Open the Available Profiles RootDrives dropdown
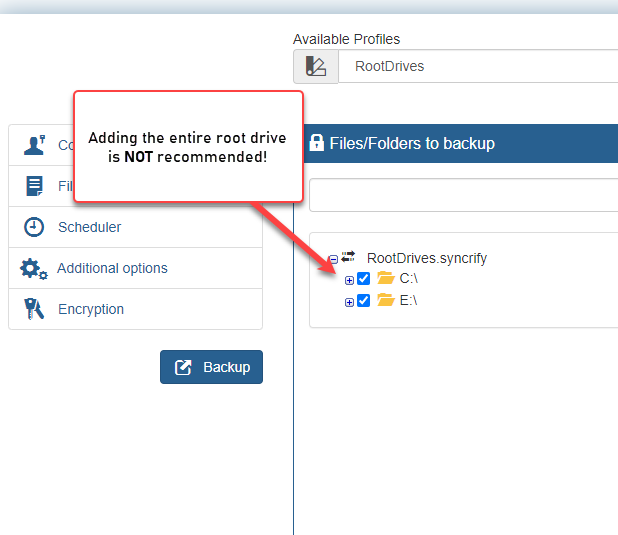Image resolution: width=618 pixels, height=535 pixels. [478, 66]
